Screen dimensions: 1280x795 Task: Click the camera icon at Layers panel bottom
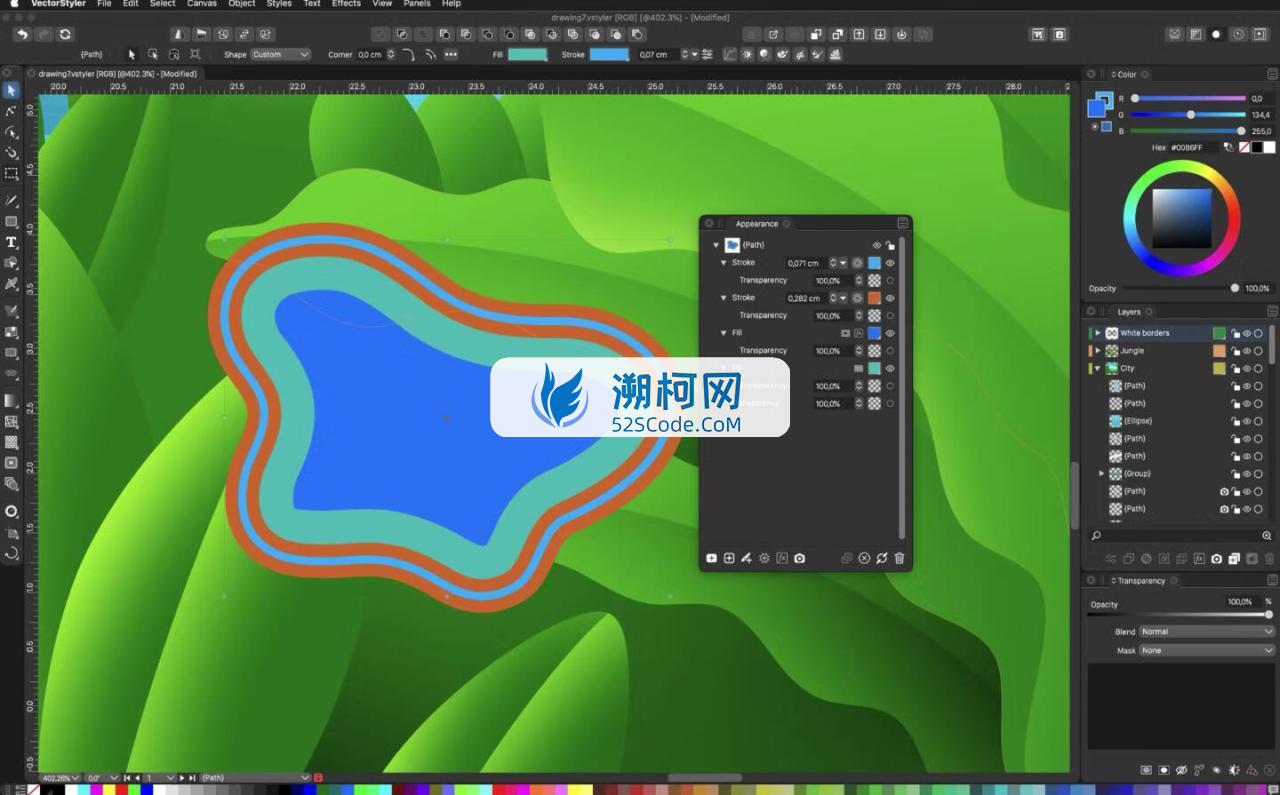pyautogui.click(x=1216, y=559)
